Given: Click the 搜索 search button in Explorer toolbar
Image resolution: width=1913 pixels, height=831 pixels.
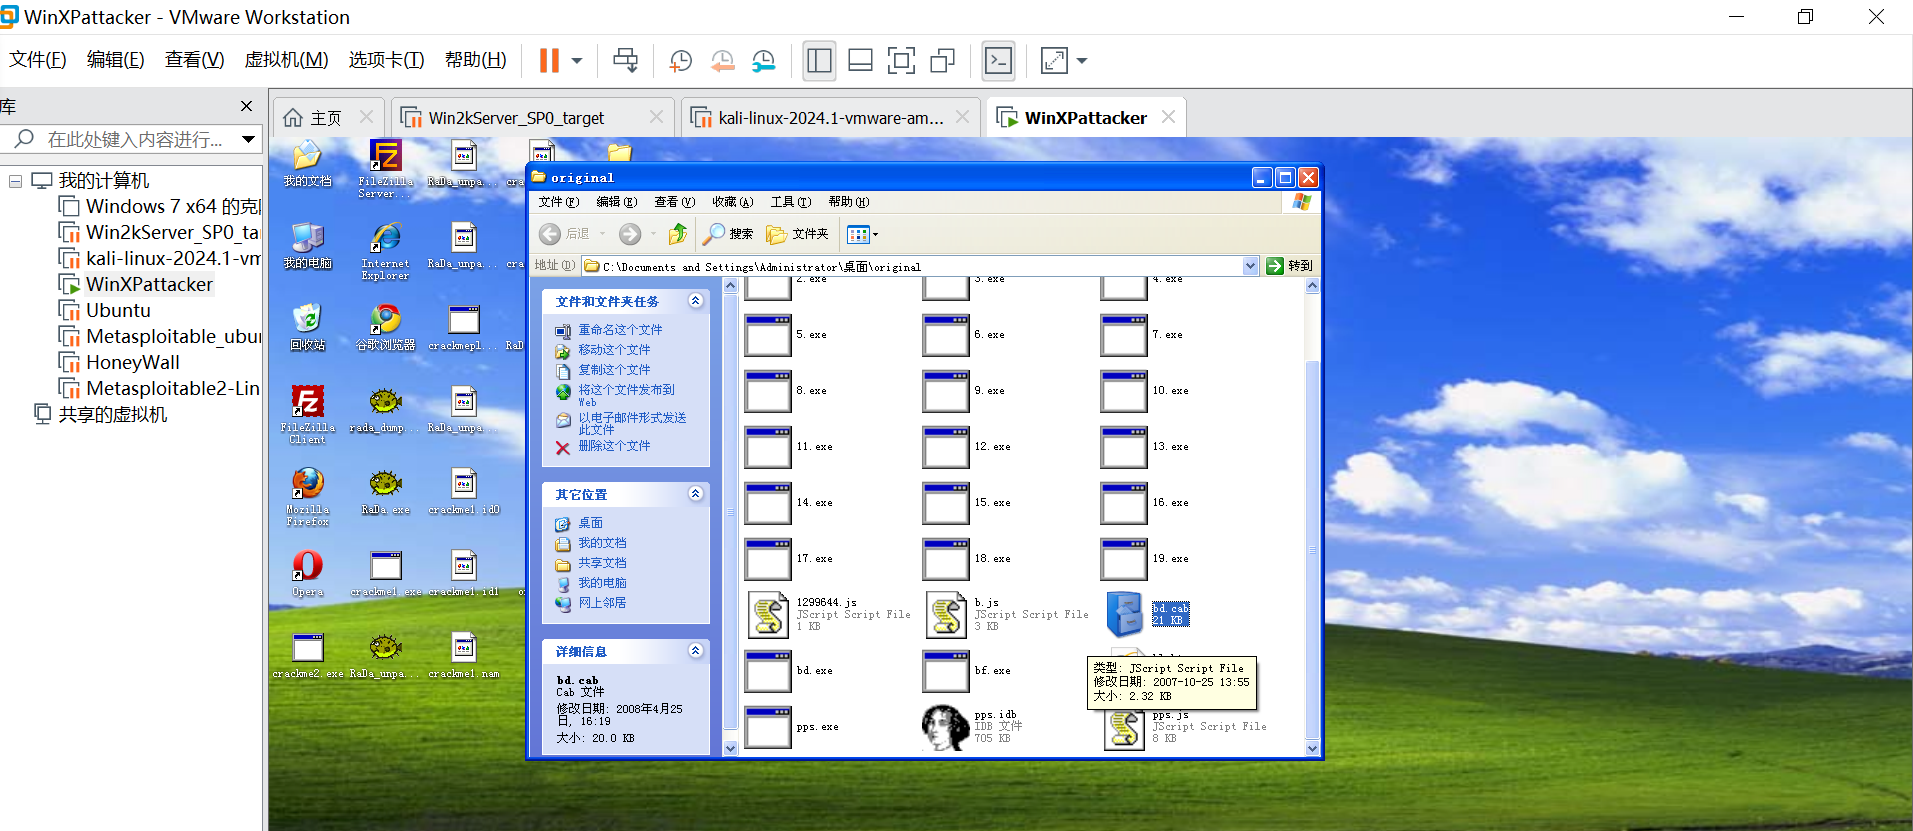Looking at the screenshot, I should point(728,234).
